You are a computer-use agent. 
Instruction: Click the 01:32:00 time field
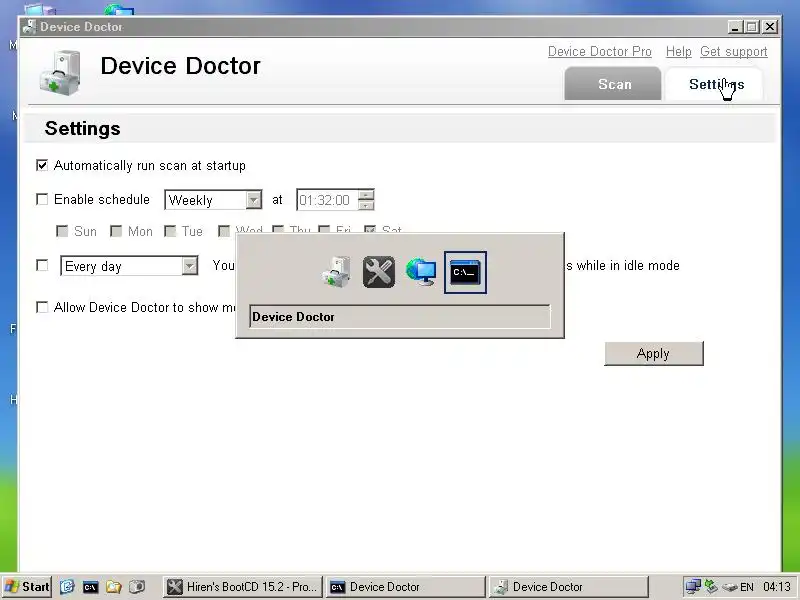[327, 200]
